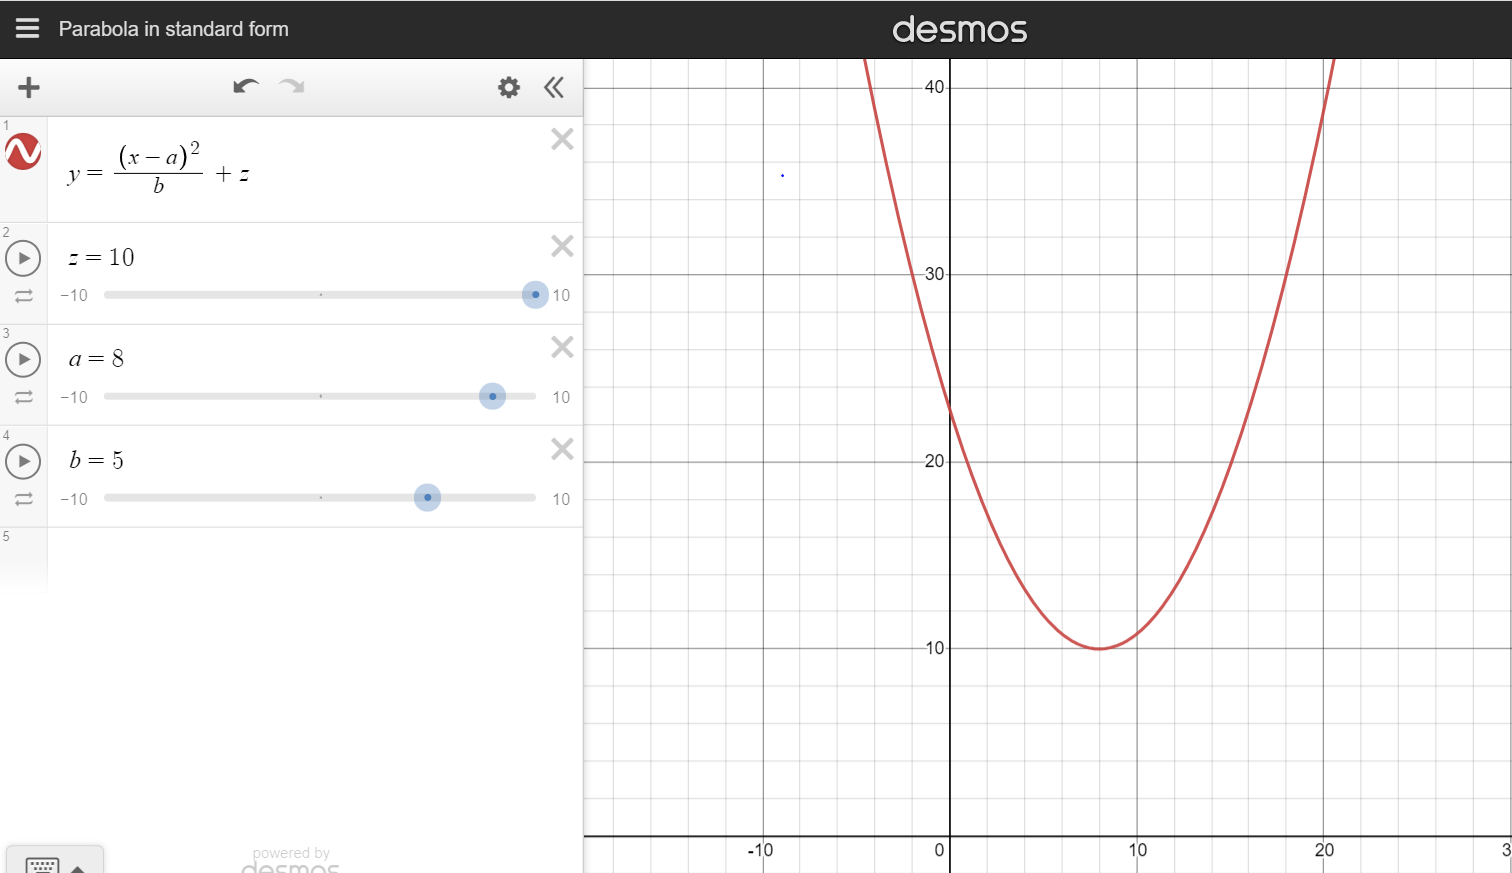Change z slider animation loop mode
Image resolution: width=1512 pixels, height=873 pixels.
click(24, 296)
